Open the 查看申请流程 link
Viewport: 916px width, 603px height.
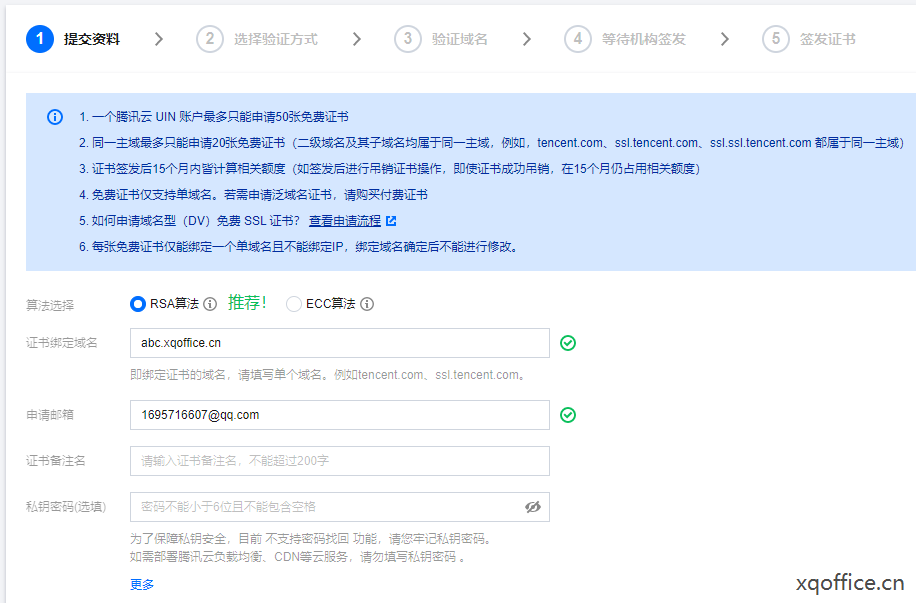[x=345, y=221]
